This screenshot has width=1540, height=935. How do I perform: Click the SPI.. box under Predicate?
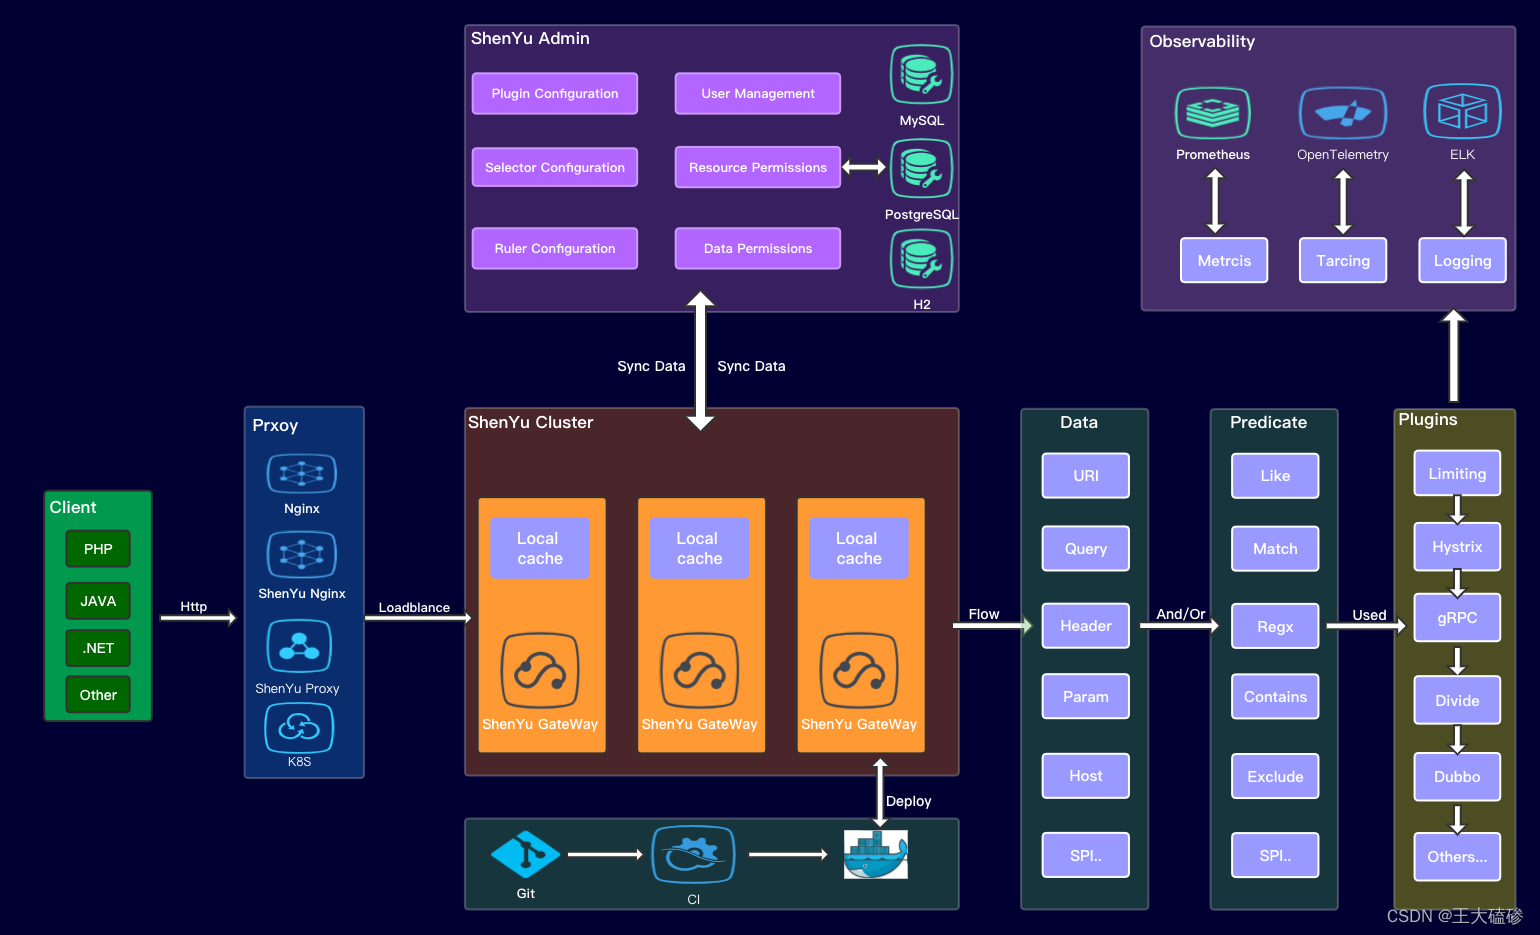[x=1275, y=855]
